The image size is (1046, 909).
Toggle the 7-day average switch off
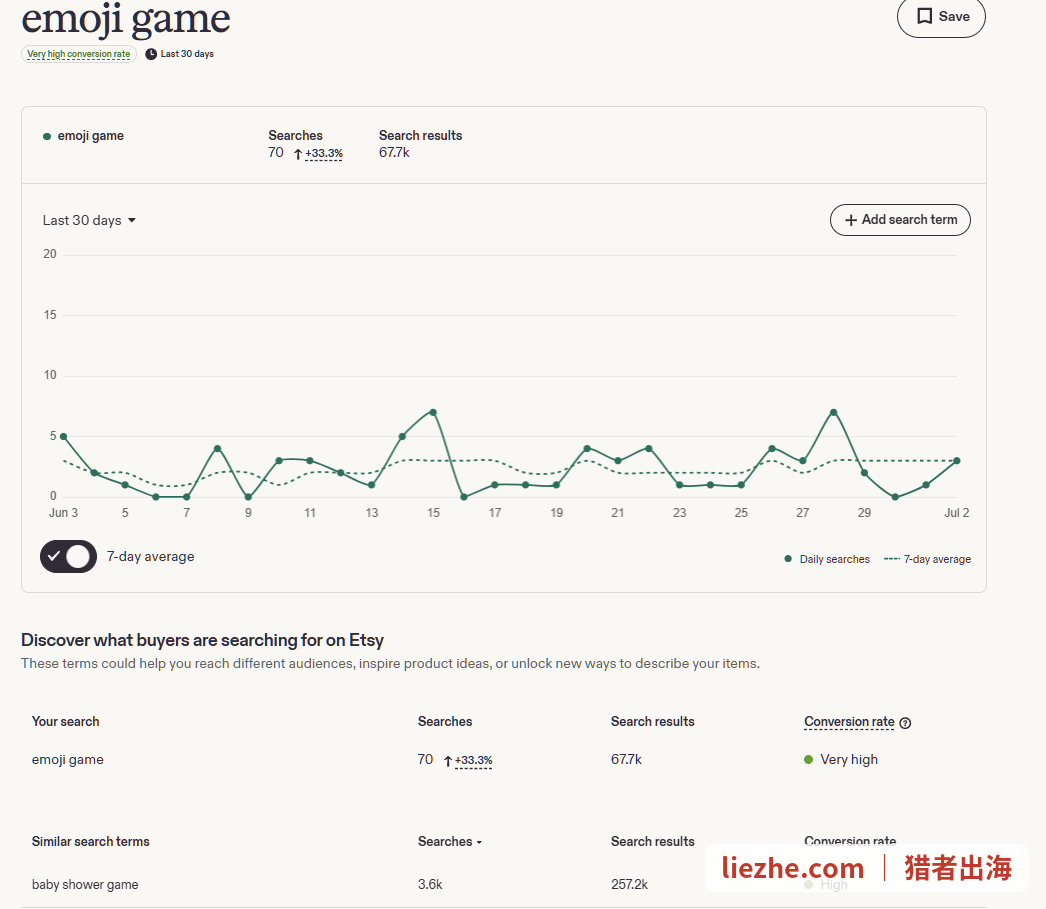coord(68,556)
